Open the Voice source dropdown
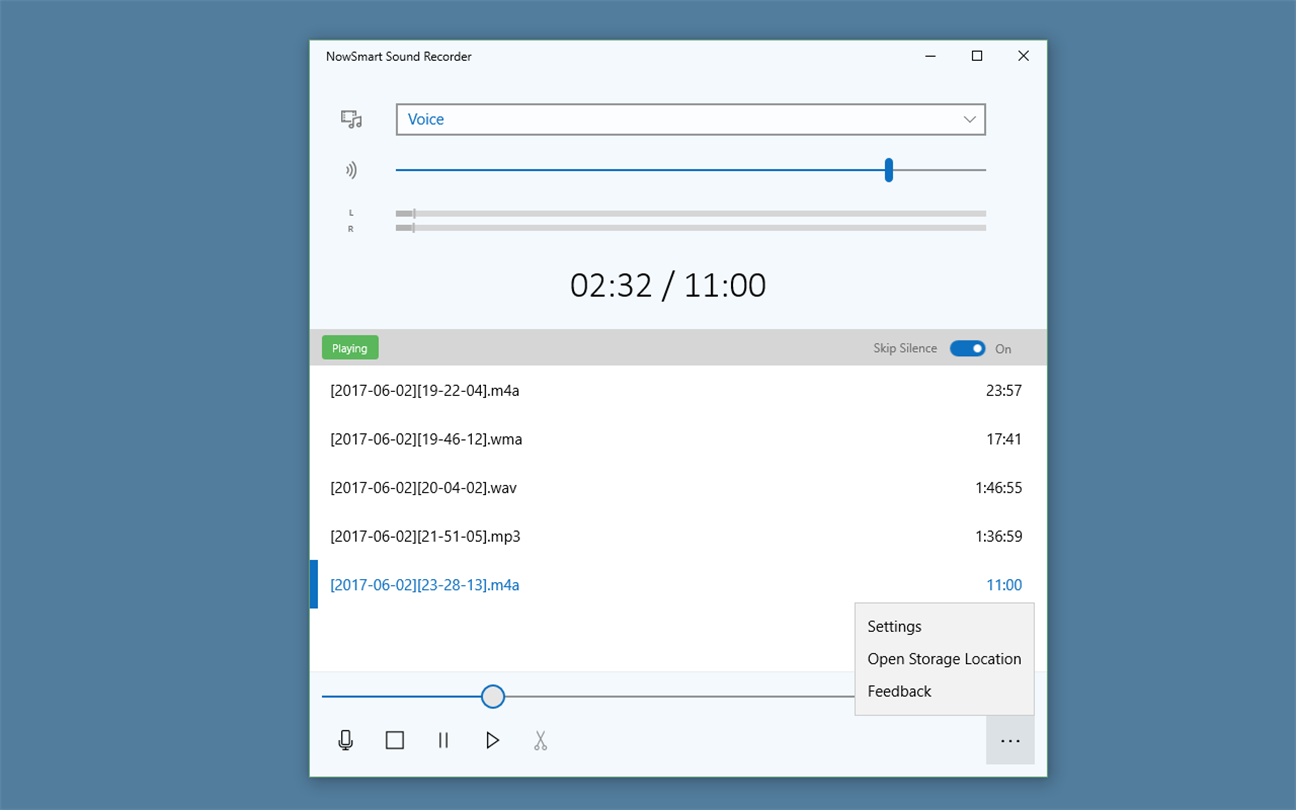The image size is (1296, 810). click(x=691, y=119)
